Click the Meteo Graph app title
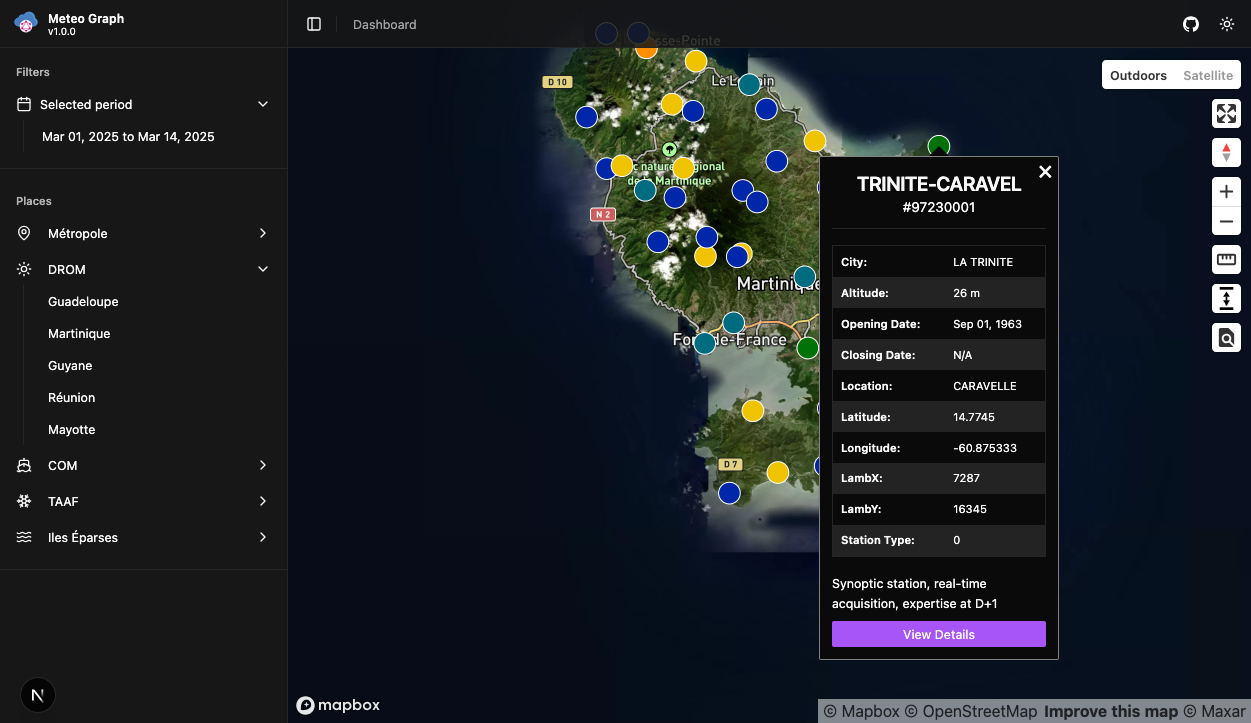Viewport: 1251px width, 723px height. (86, 18)
